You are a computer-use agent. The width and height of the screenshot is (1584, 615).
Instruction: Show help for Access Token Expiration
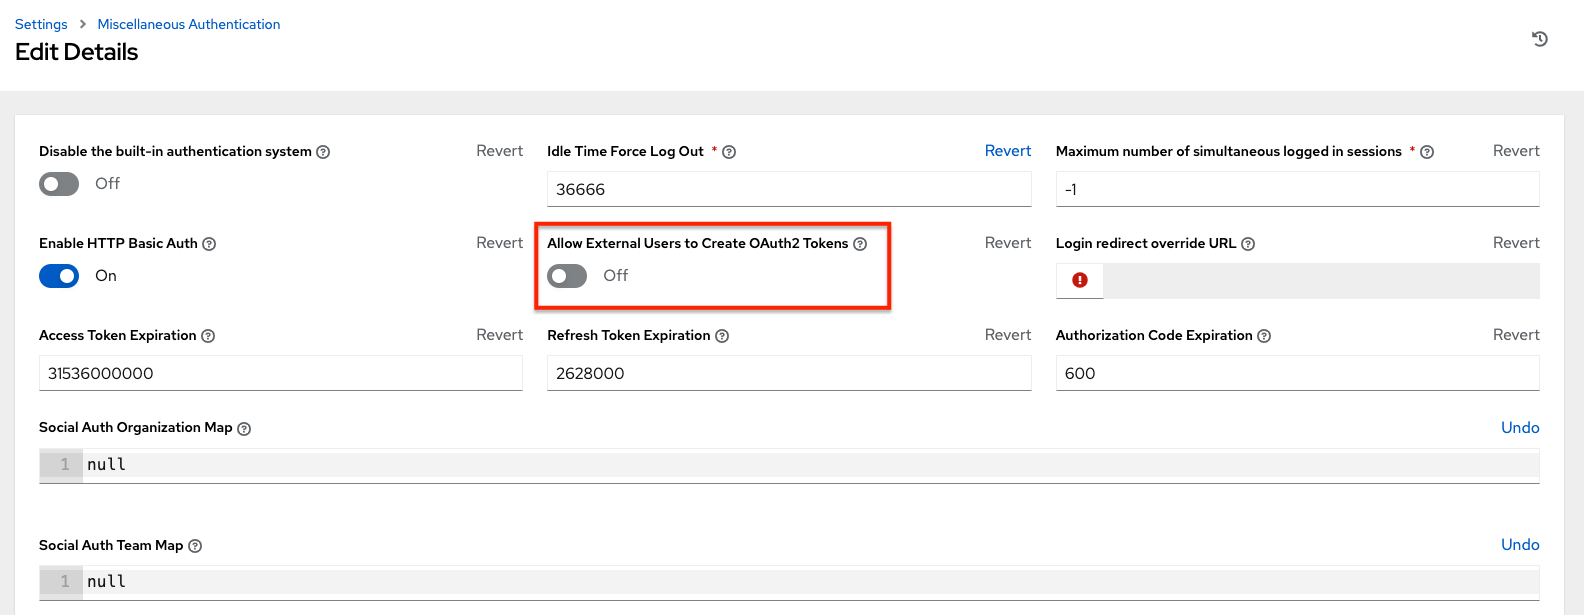coord(208,336)
